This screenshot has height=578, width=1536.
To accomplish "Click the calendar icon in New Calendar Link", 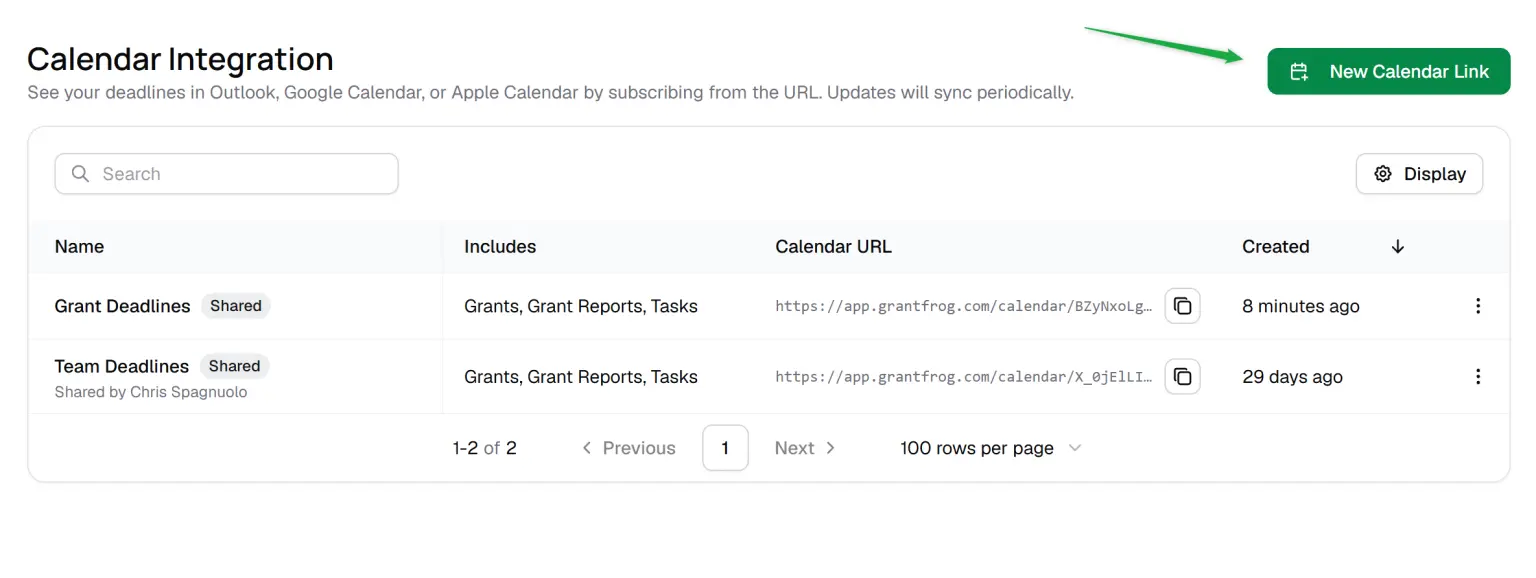I will 1299,72.
